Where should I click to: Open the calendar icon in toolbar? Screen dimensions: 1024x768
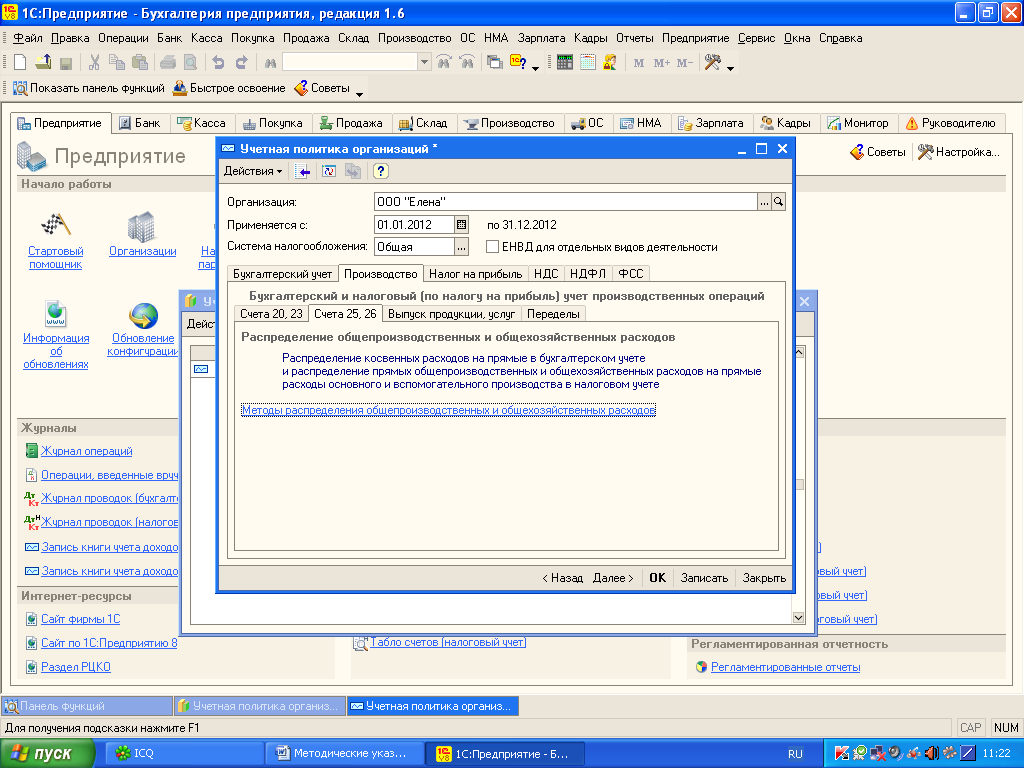click(588, 63)
